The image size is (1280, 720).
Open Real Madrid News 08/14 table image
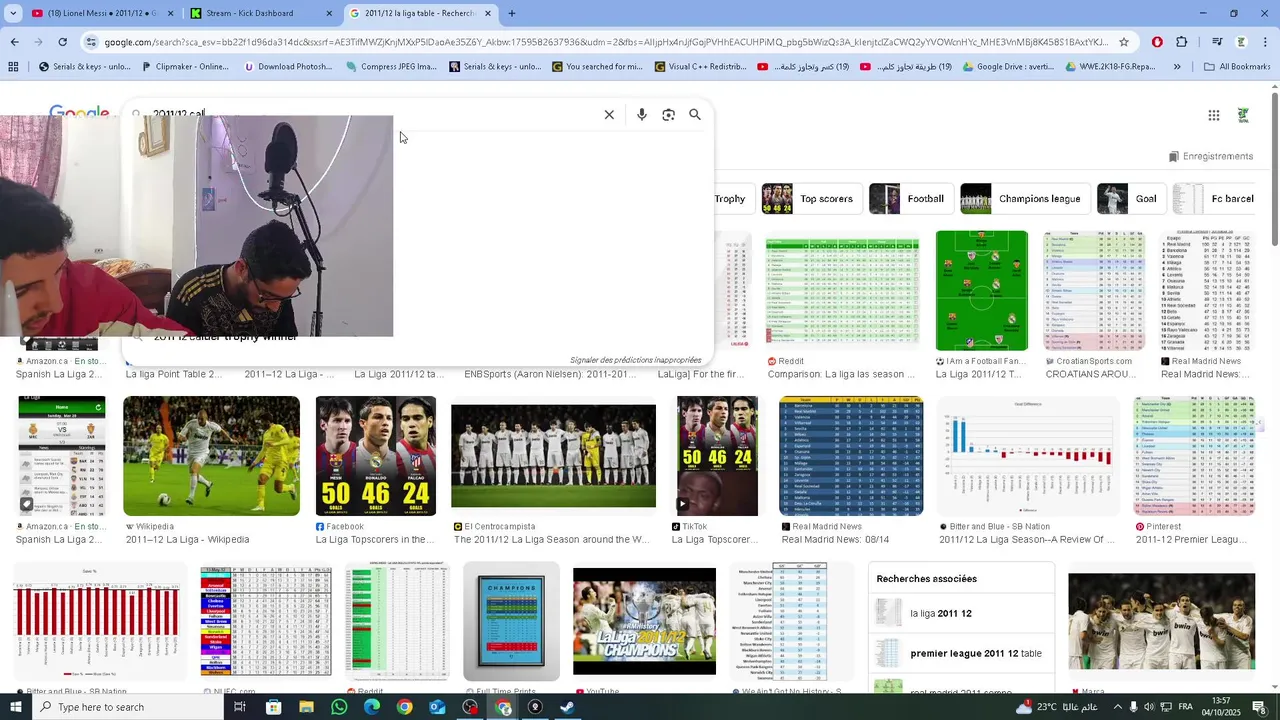coord(851,456)
